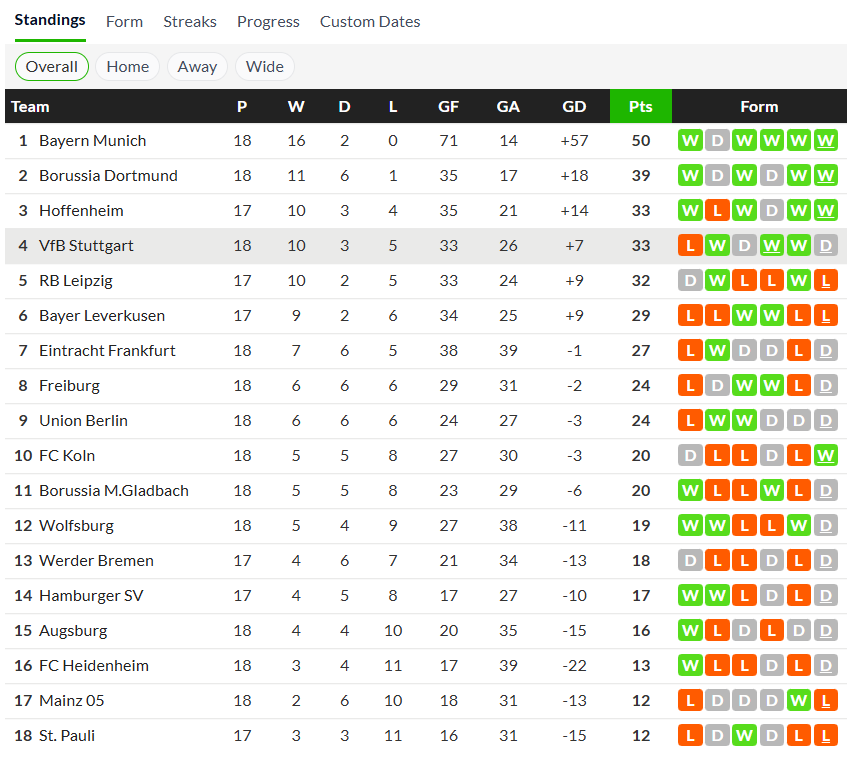Open the Streaks tab
The width and height of the screenshot is (852, 762).
point(190,21)
